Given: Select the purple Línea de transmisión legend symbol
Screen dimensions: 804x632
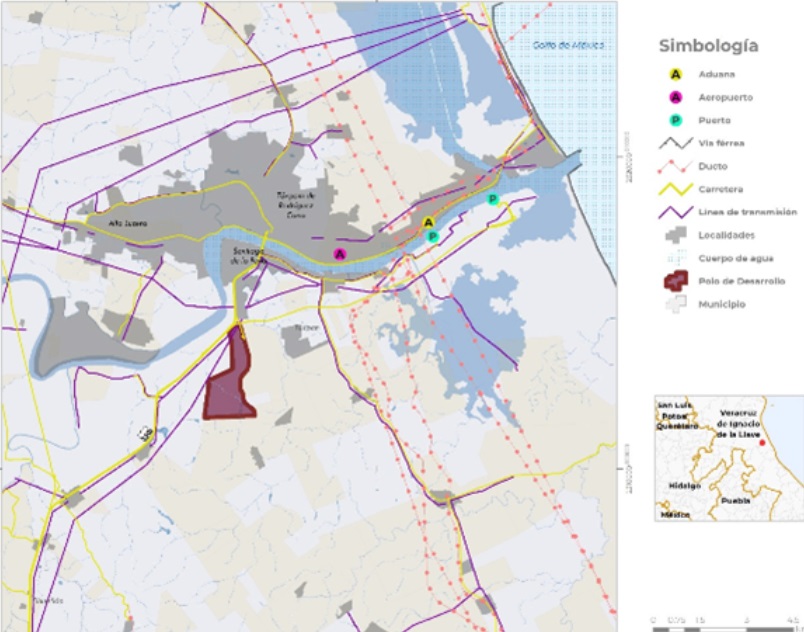Looking at the screenshot, I should [675, 212].
